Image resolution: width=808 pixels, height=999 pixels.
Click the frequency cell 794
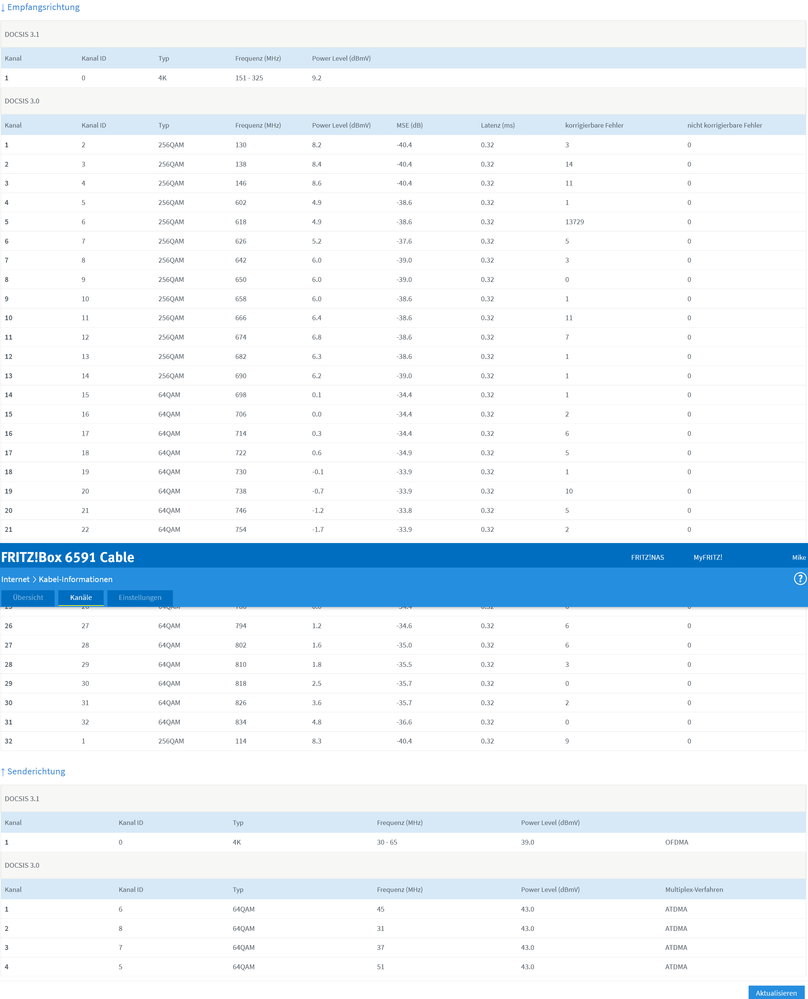(240, 626)
